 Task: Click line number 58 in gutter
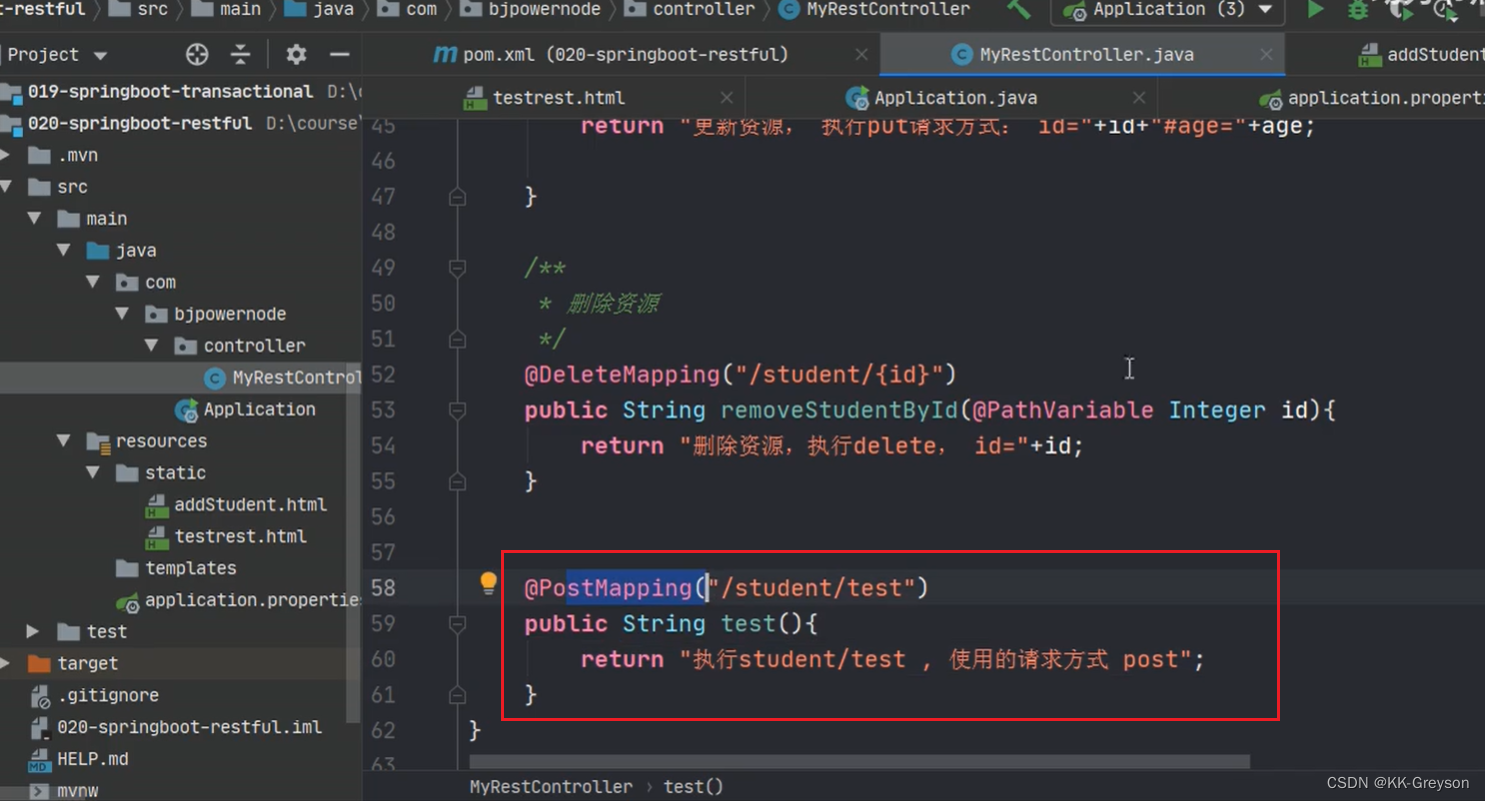[x=384, y=588]
